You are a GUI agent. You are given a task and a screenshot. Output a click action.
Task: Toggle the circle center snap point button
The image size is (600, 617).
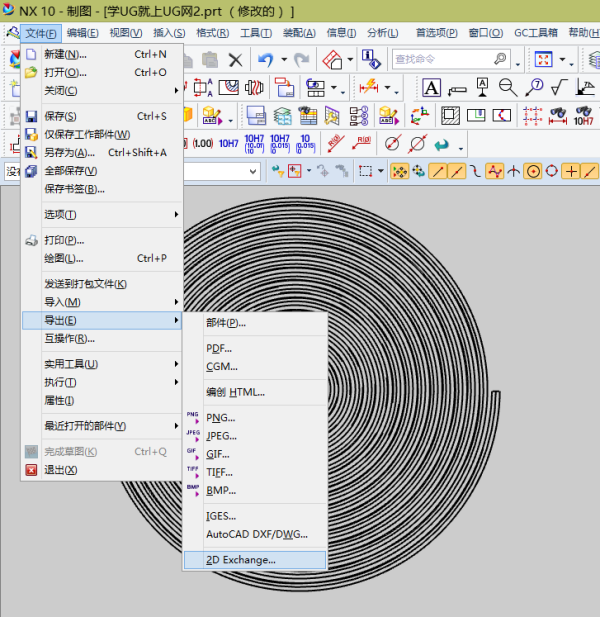tap(533, 171)
